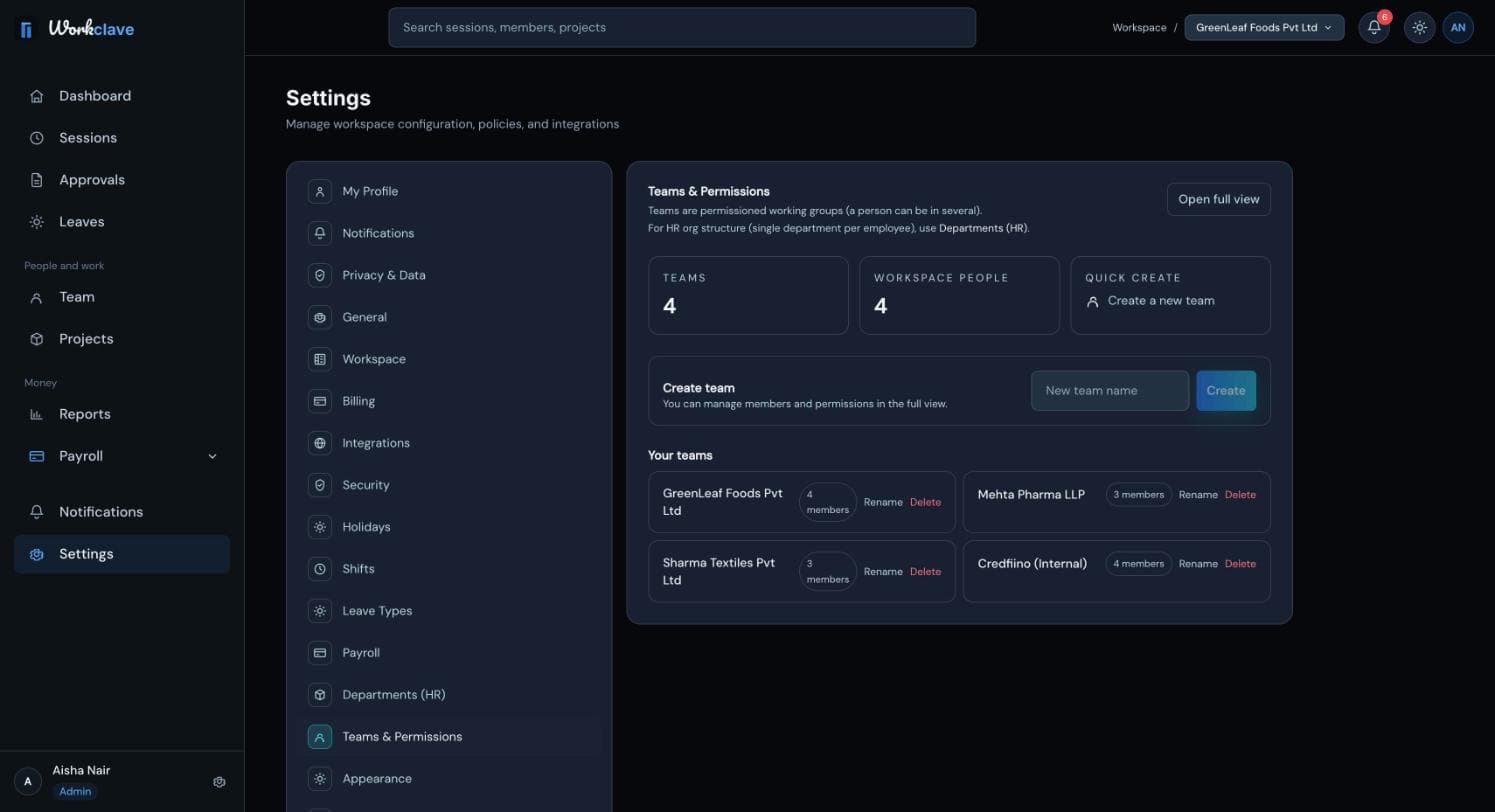This screenshot has height=812, width=1495.
Task: Click the Holidays sun icon
Action: [x=320, y=527]
